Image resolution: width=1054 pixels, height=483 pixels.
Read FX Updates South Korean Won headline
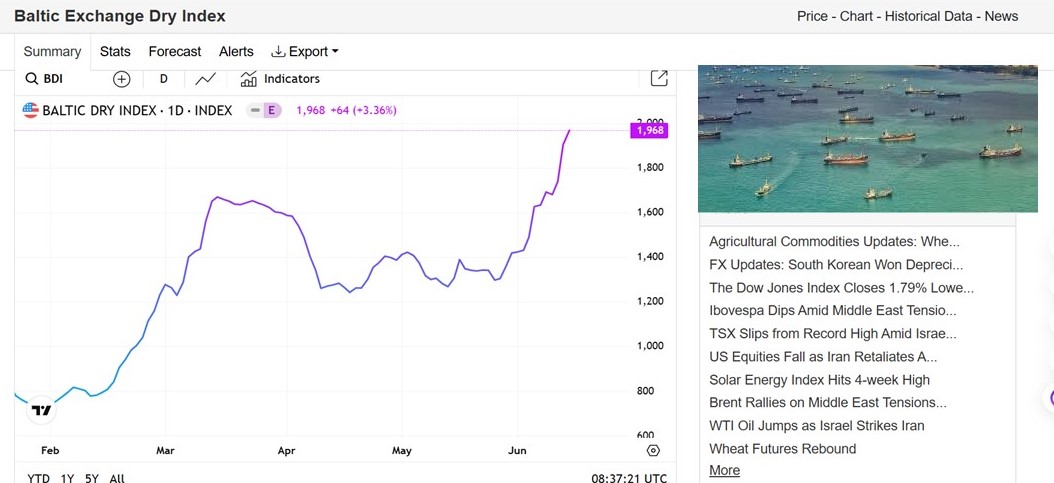pyautogui.click(x=836, y=265)
